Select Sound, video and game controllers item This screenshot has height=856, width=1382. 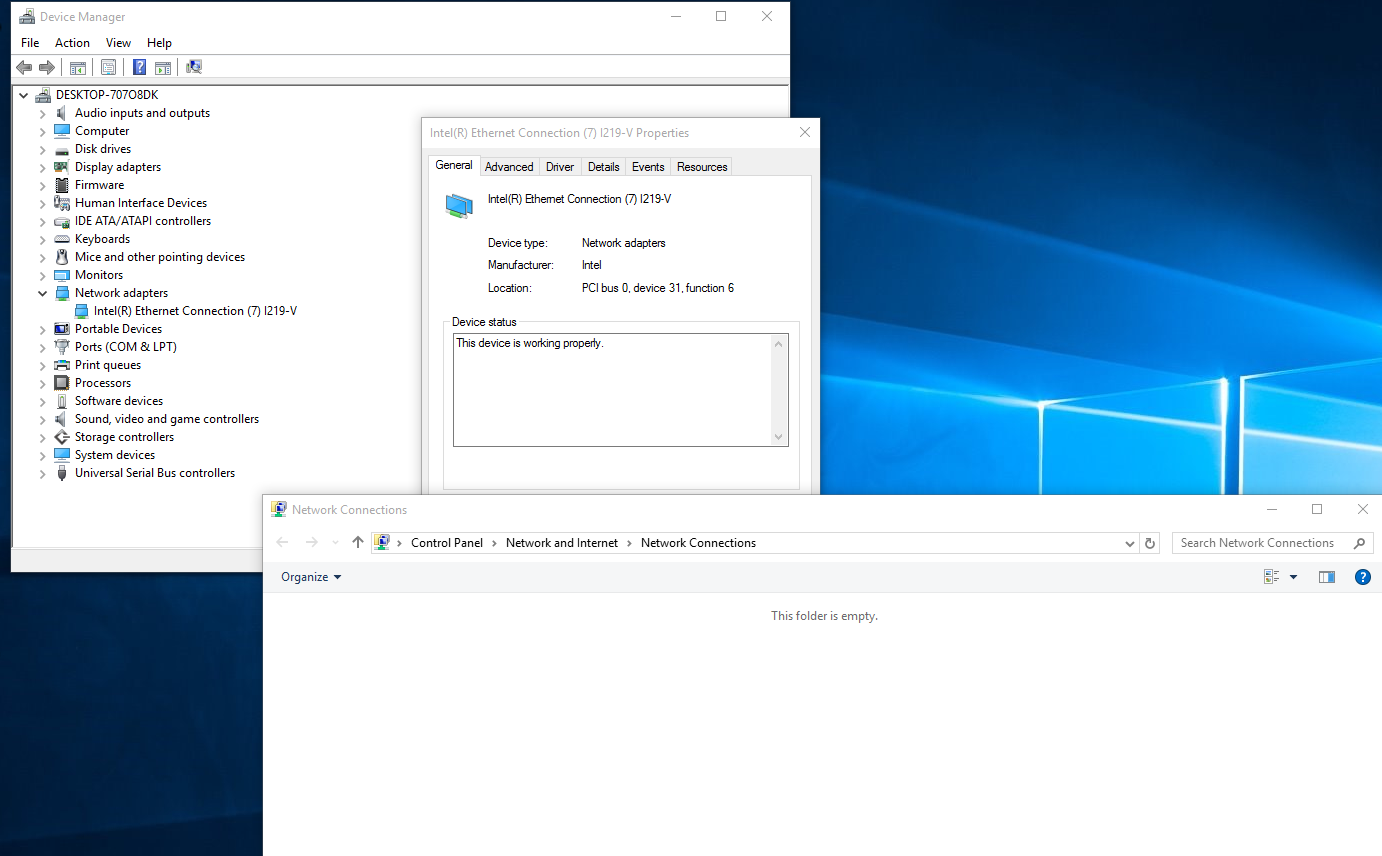click(x=167, y=419)
